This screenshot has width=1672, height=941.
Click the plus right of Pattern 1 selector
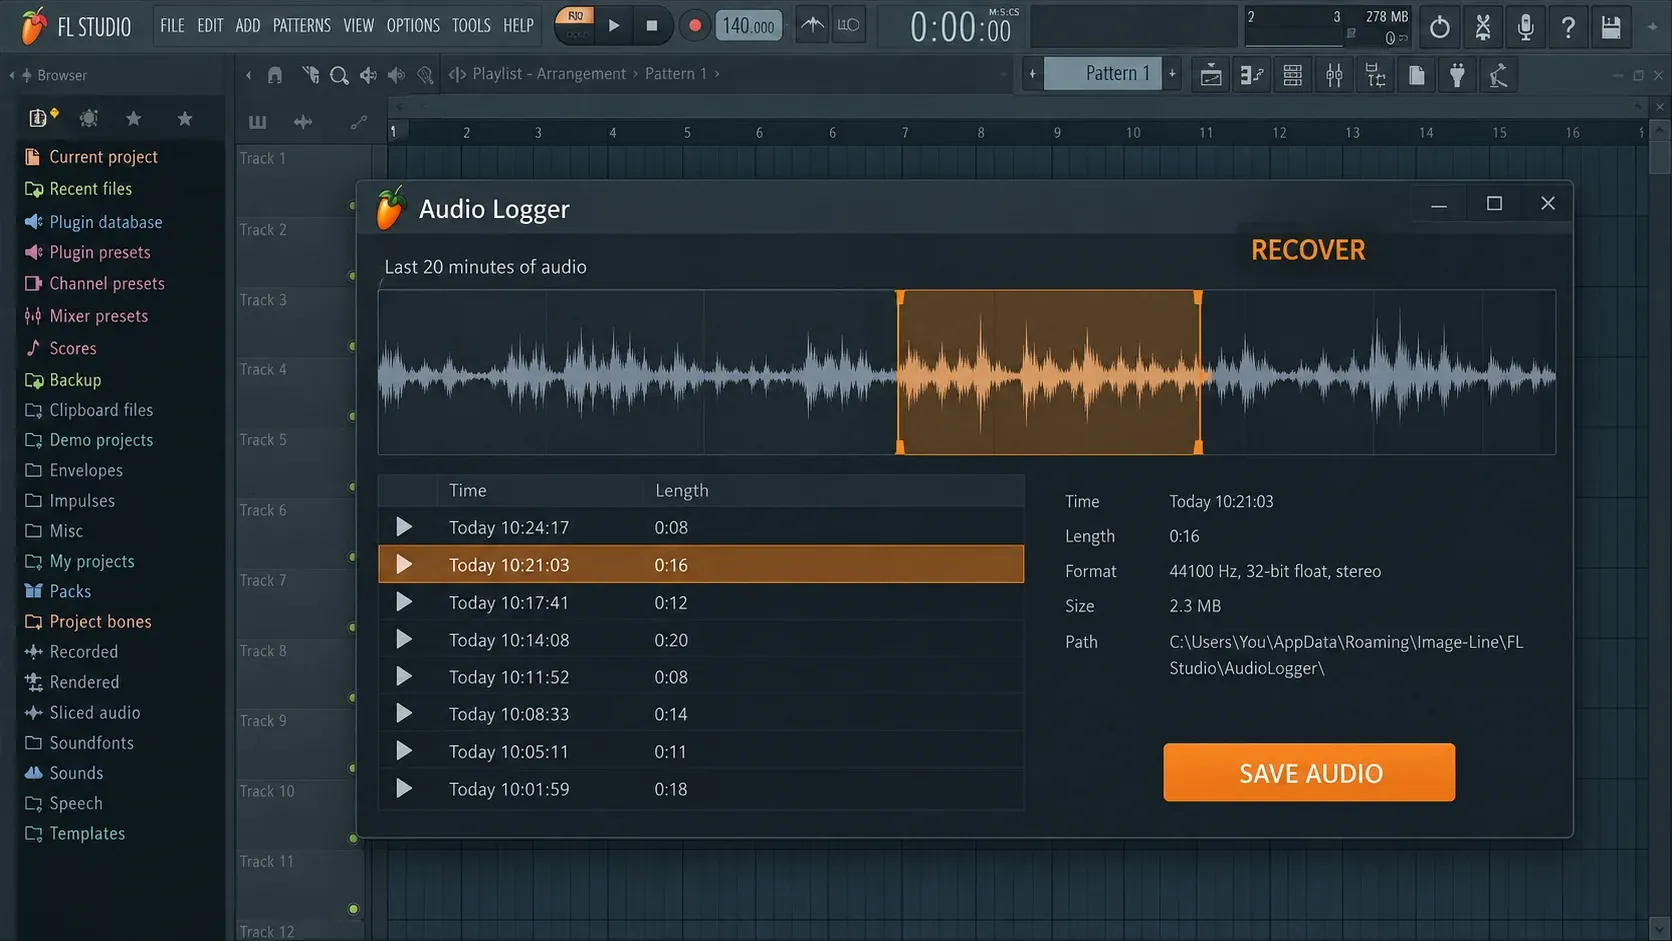coord(1172,73)
